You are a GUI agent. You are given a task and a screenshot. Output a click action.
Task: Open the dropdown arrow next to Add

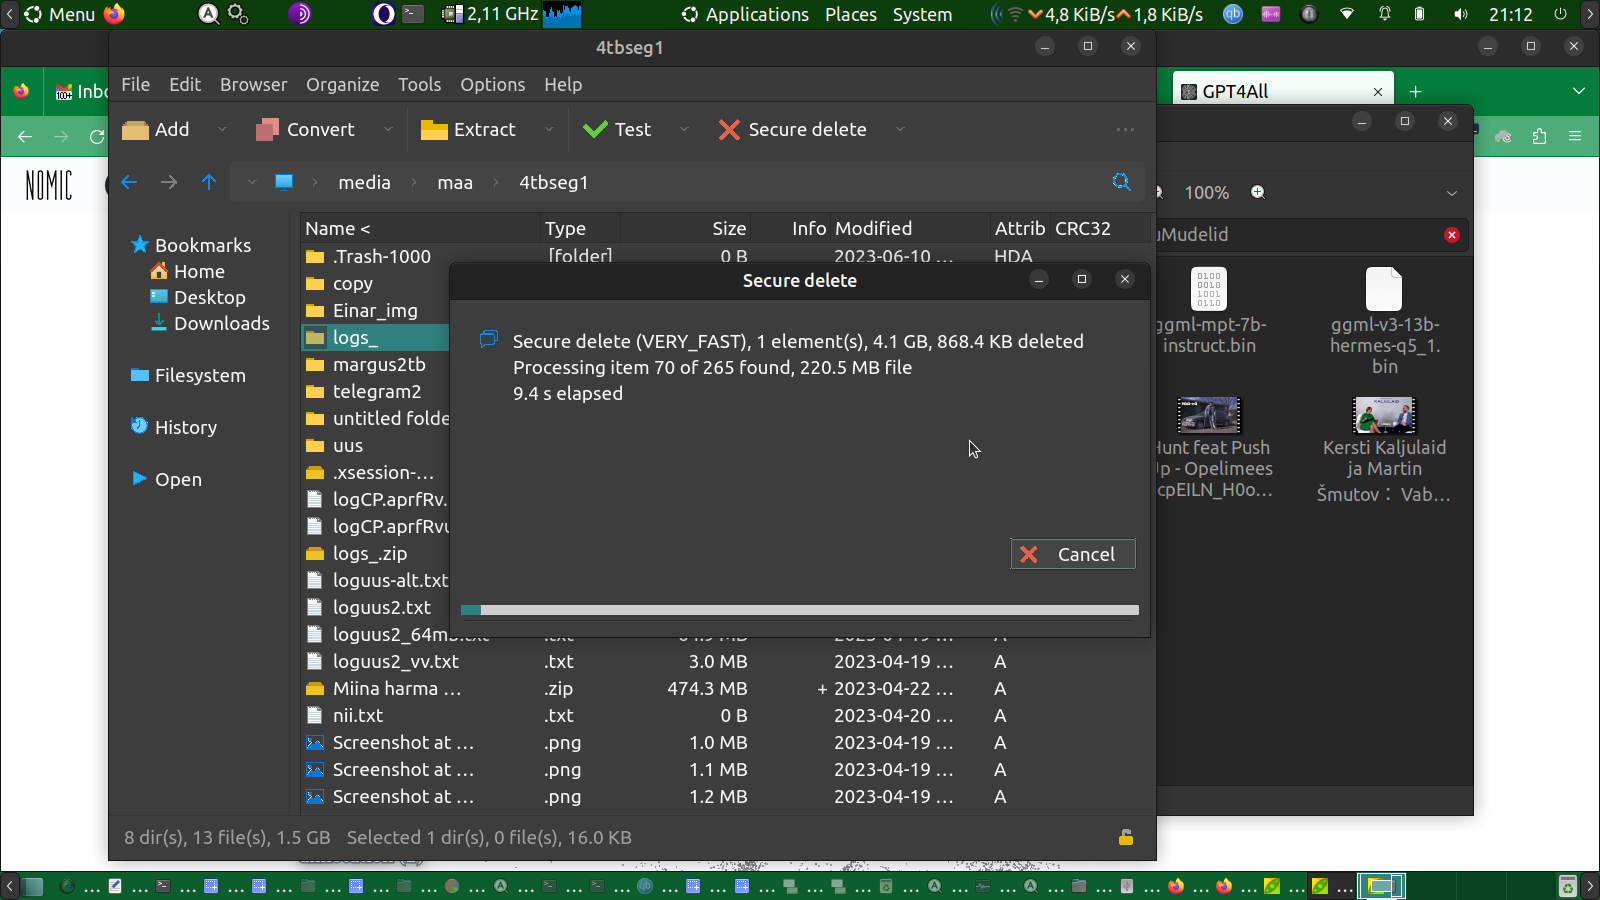(222, 130)
